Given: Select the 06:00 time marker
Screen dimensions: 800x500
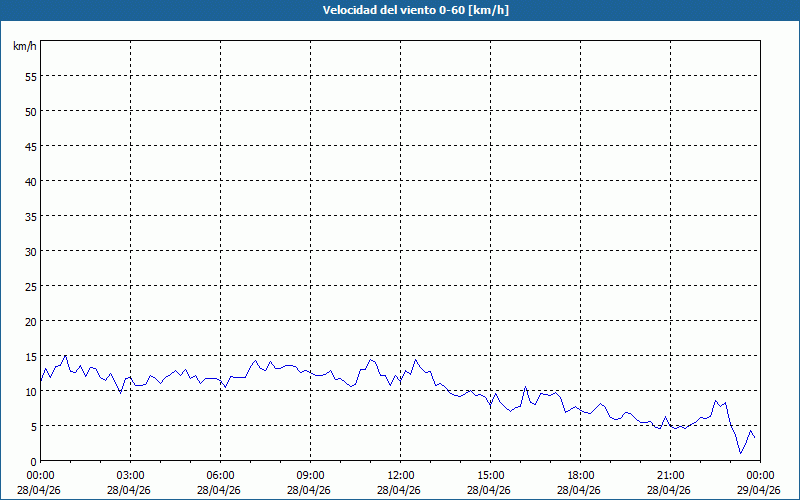Looking at the screenshot, I should click(x=220, y=475).
